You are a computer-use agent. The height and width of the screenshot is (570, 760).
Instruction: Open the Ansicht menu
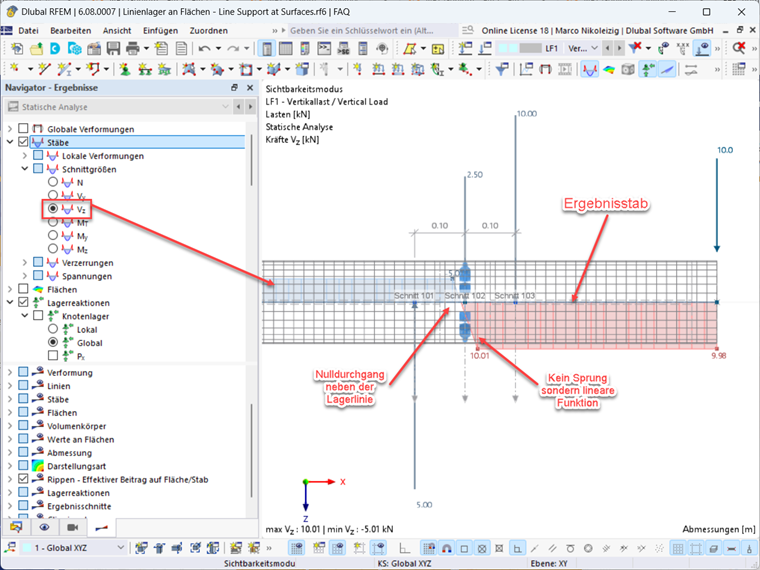pos(117,31)
